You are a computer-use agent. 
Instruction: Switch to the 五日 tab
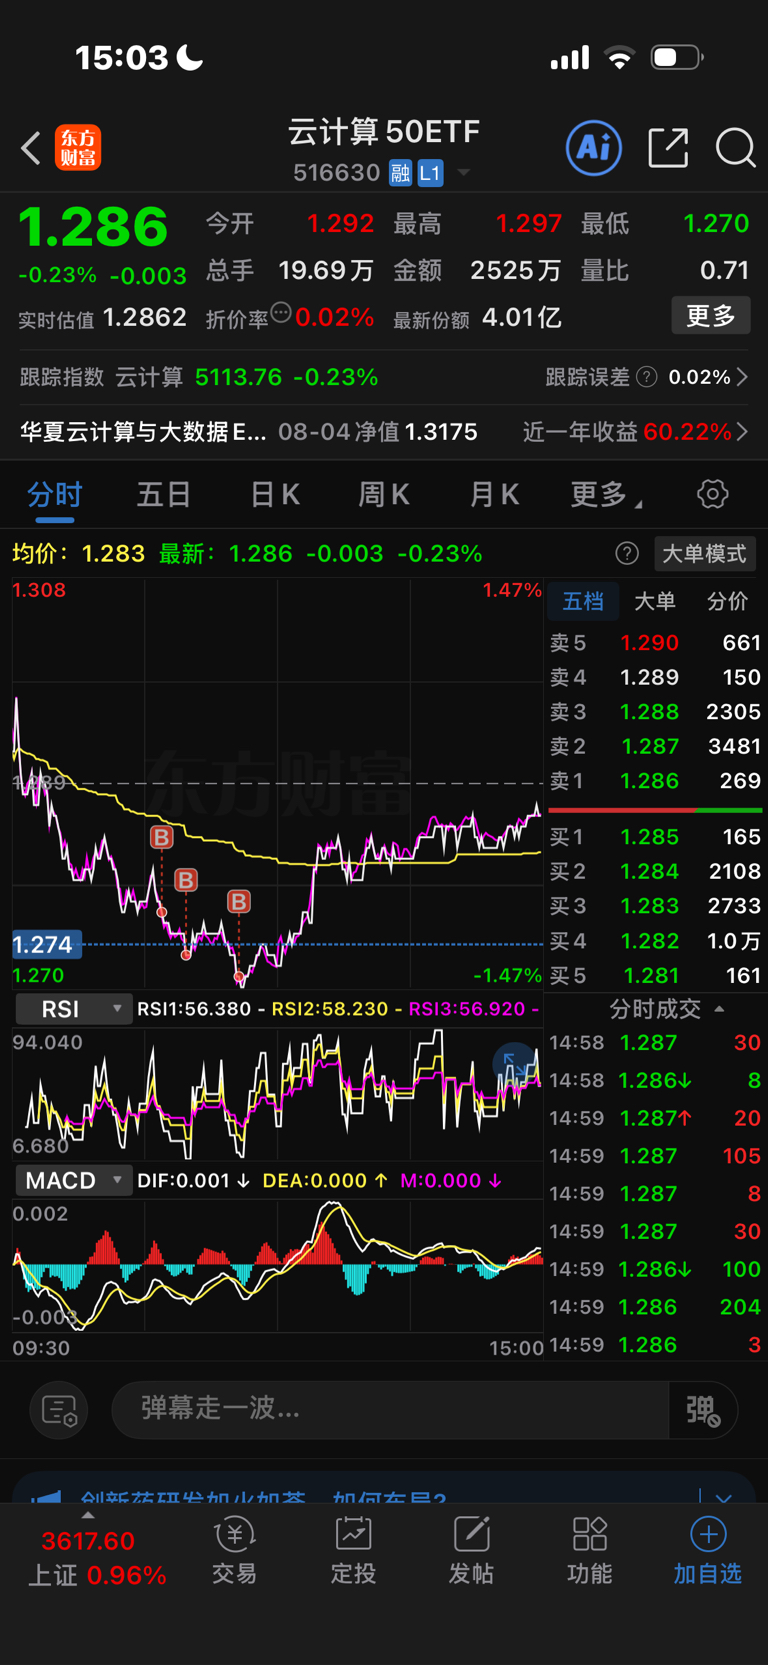(164, 494)
